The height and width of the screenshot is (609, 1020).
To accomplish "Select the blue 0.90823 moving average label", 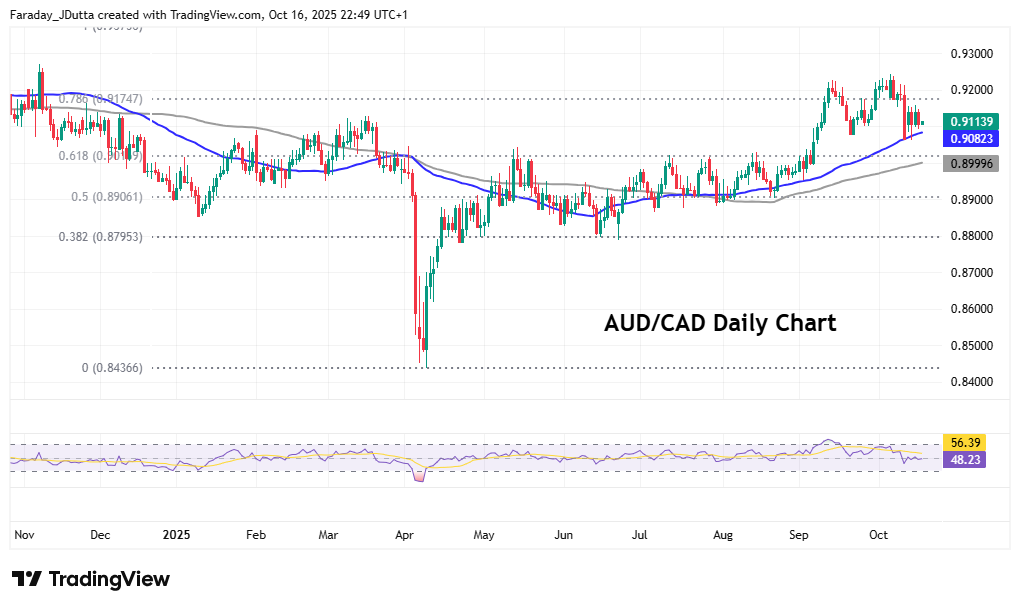I will click(971, 138).
